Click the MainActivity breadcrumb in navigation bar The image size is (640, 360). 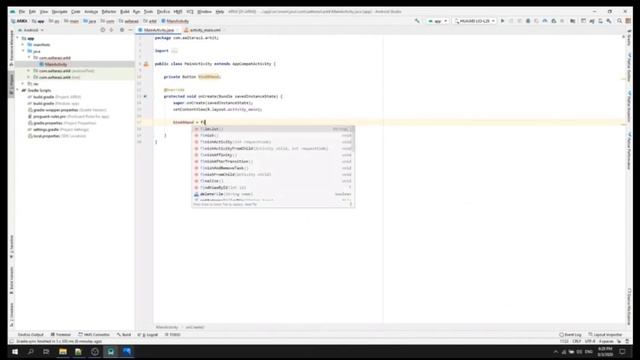[176, 21]
